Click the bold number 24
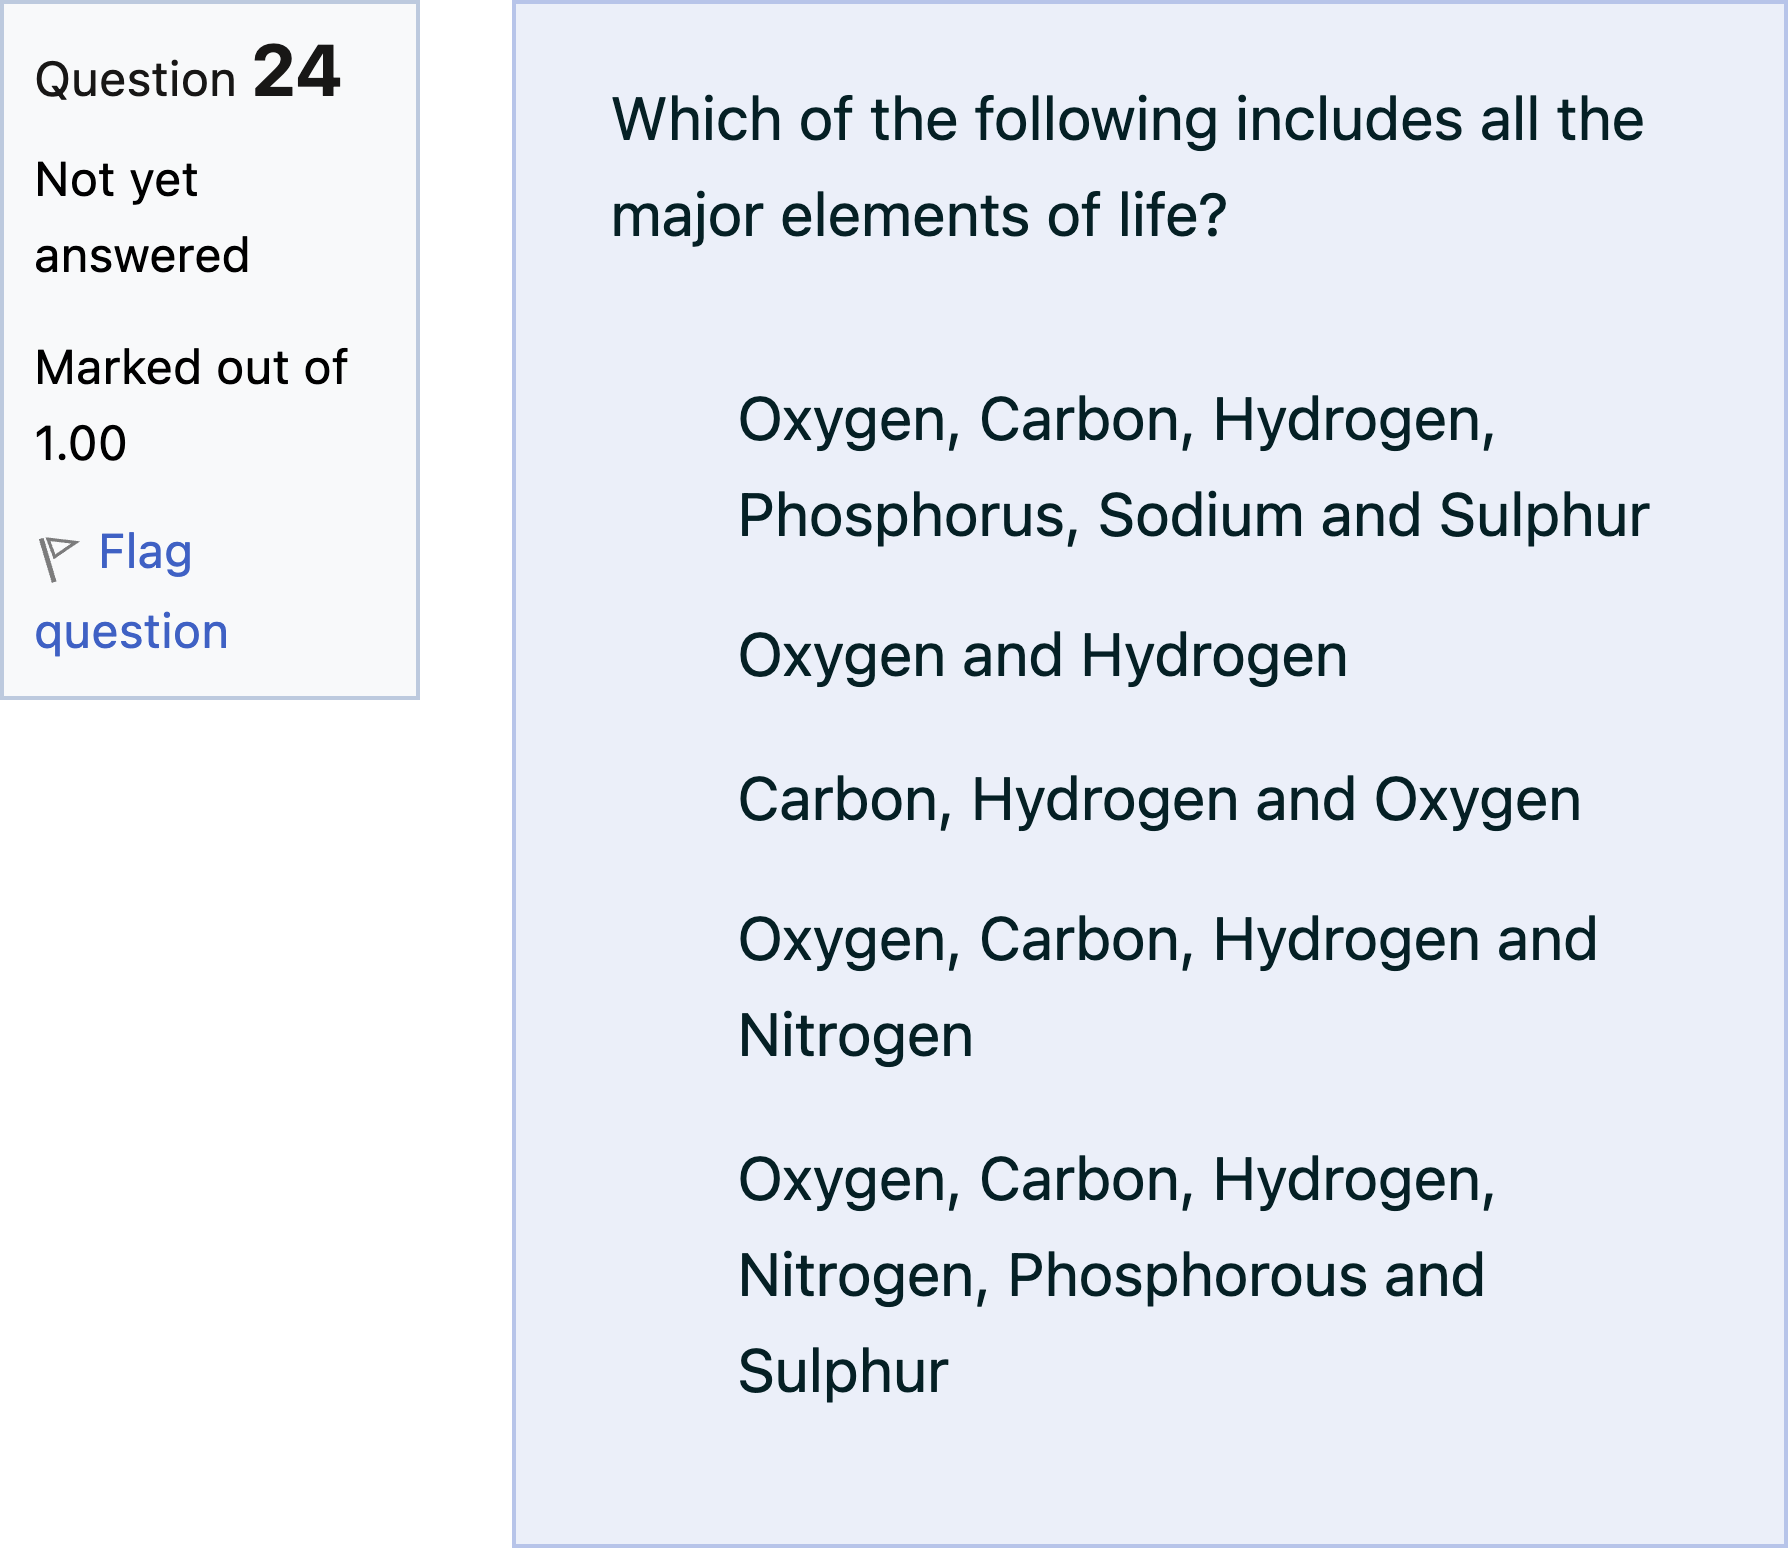1788x1548 pixels. click(x=297, y=72)
